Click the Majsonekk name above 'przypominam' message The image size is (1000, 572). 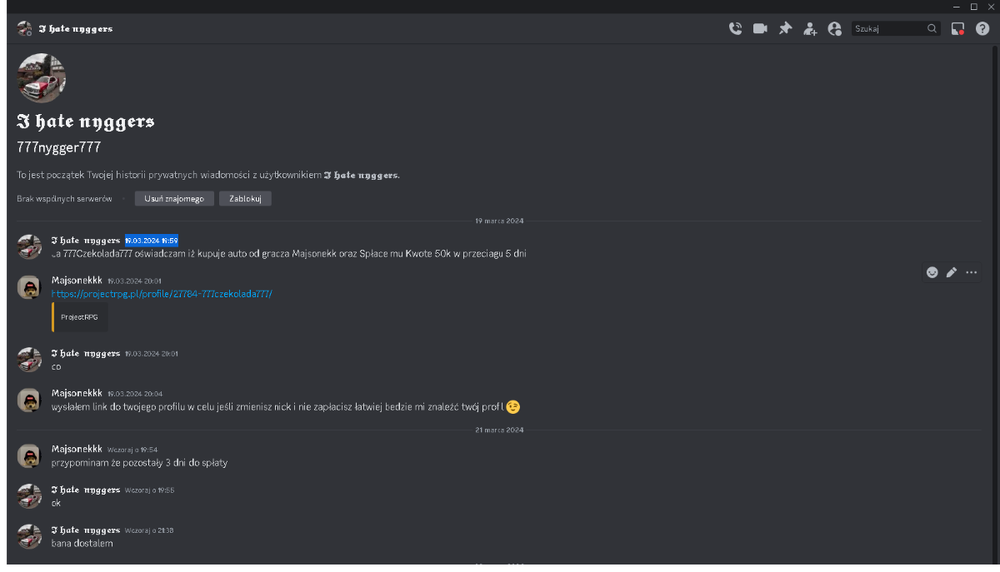77,449
